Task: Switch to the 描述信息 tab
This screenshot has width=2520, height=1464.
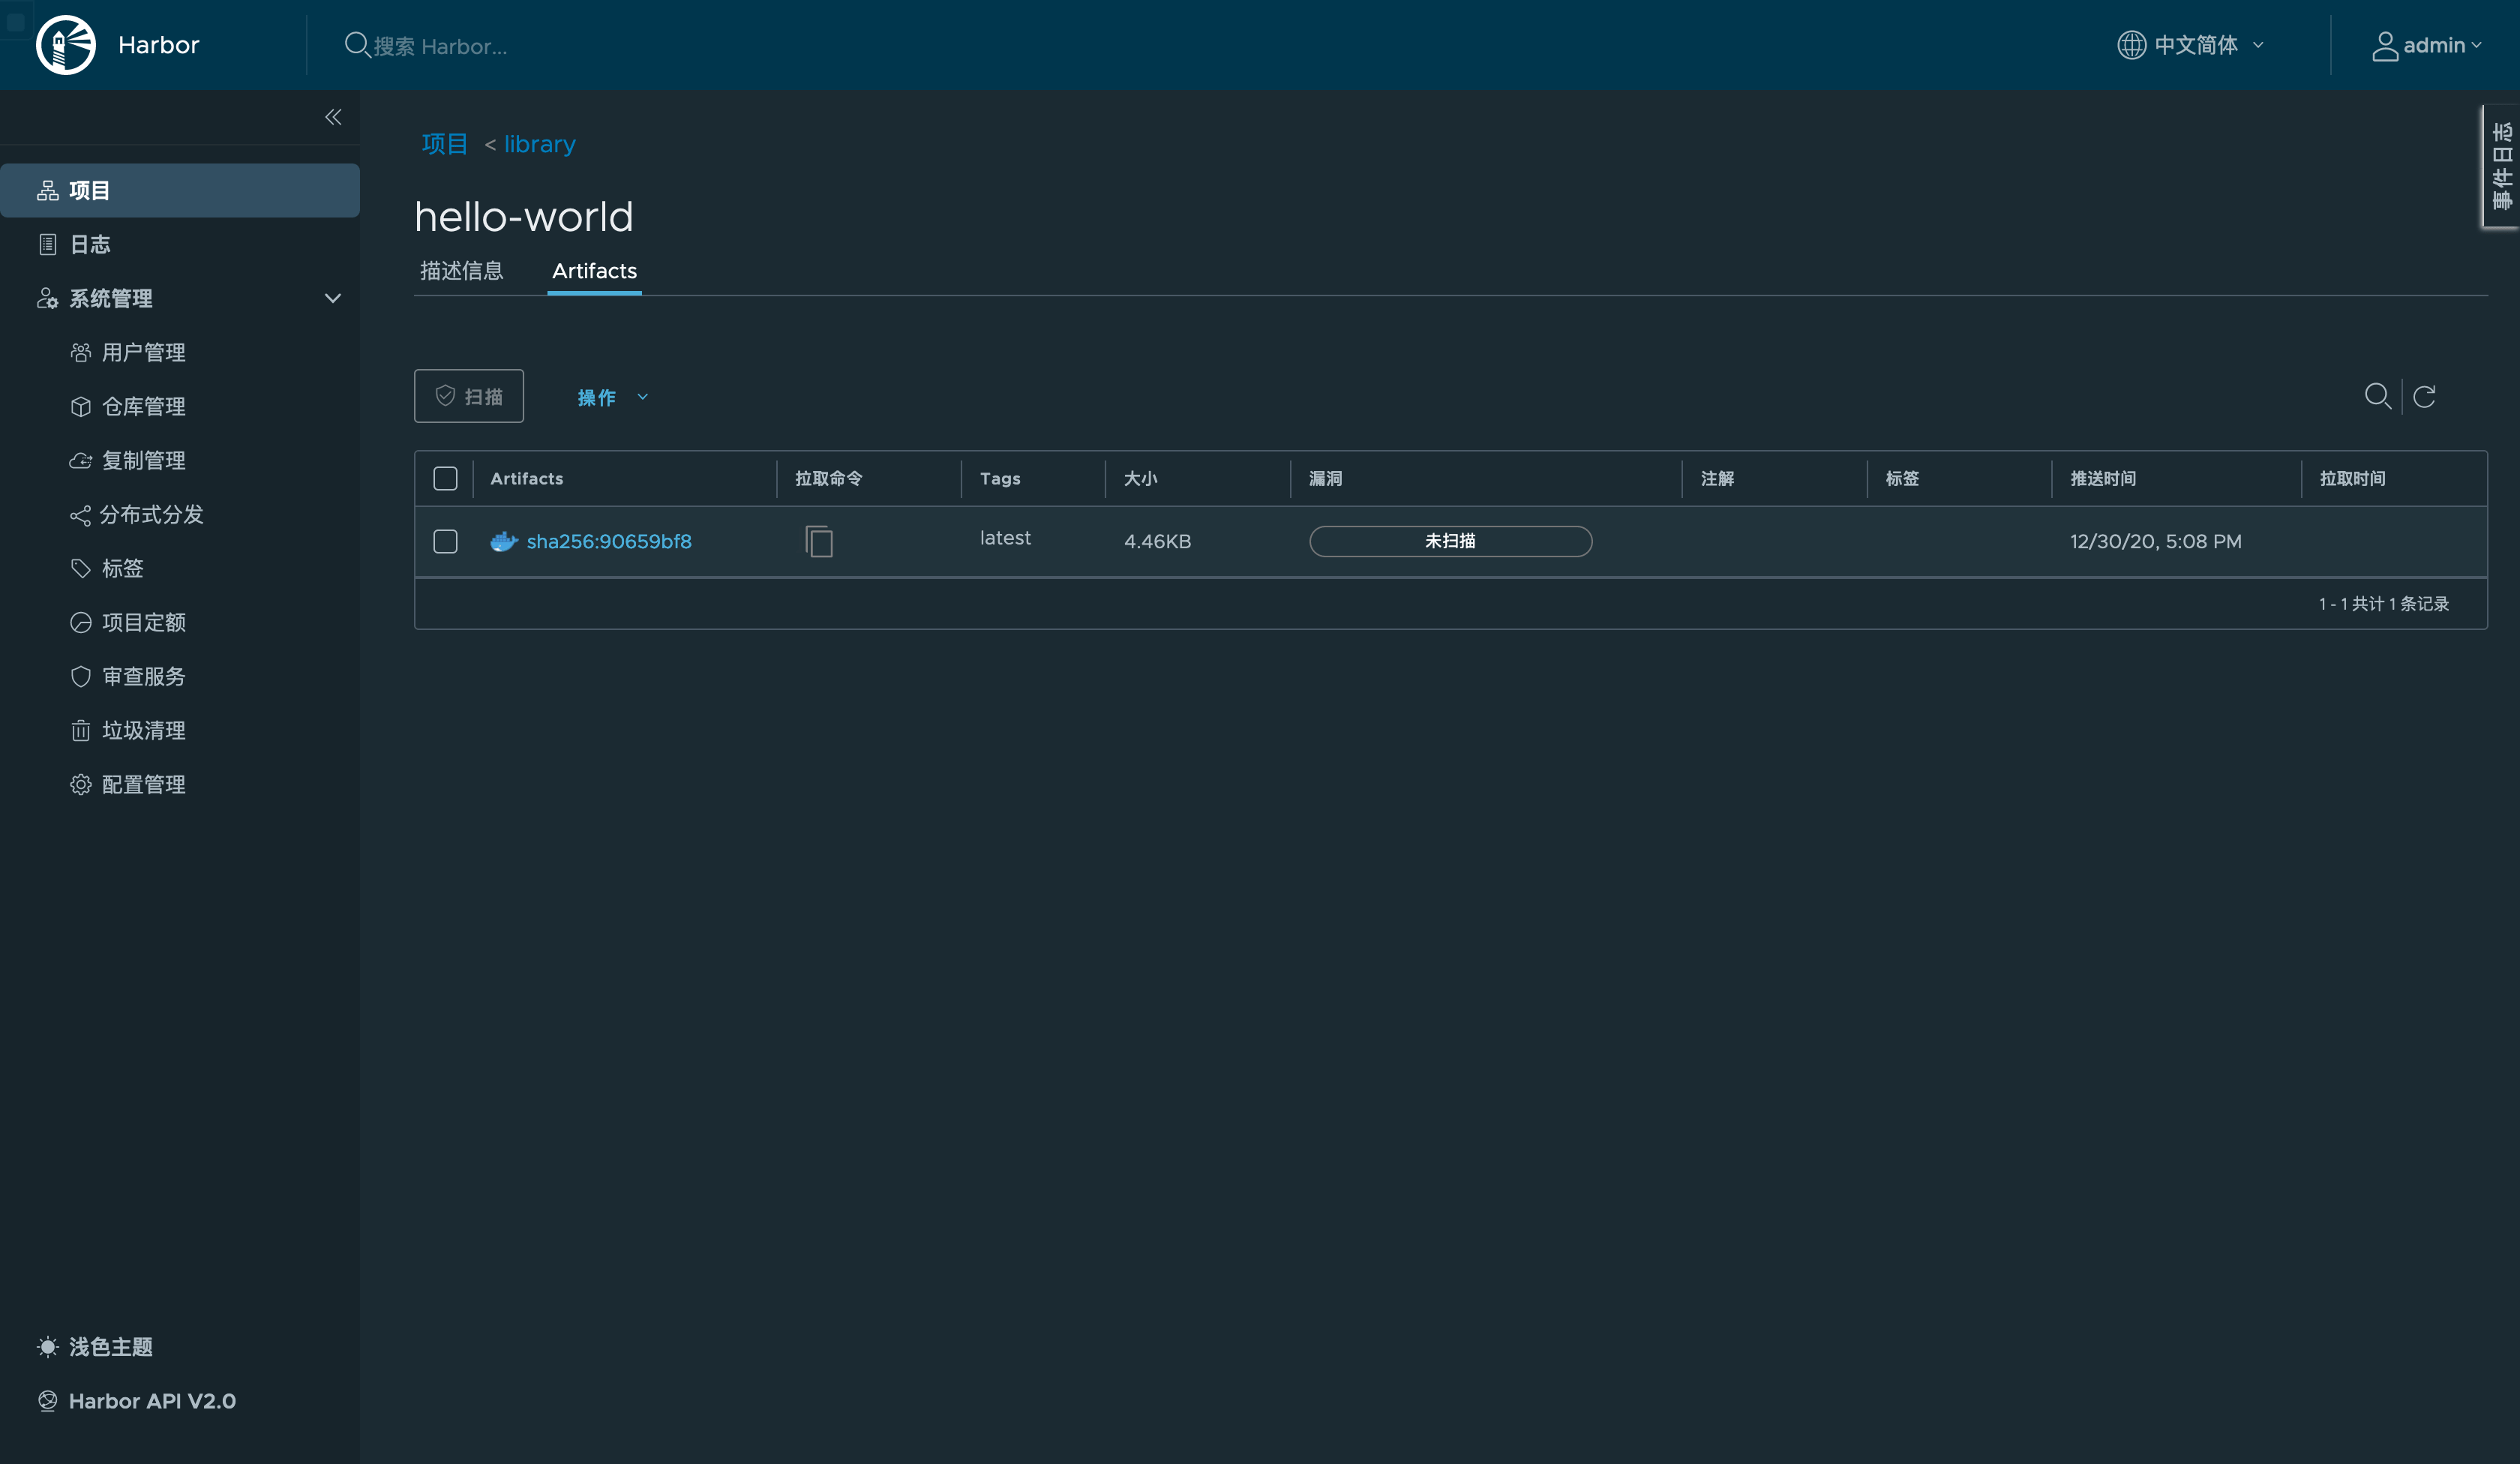Action: coord(461,270)
